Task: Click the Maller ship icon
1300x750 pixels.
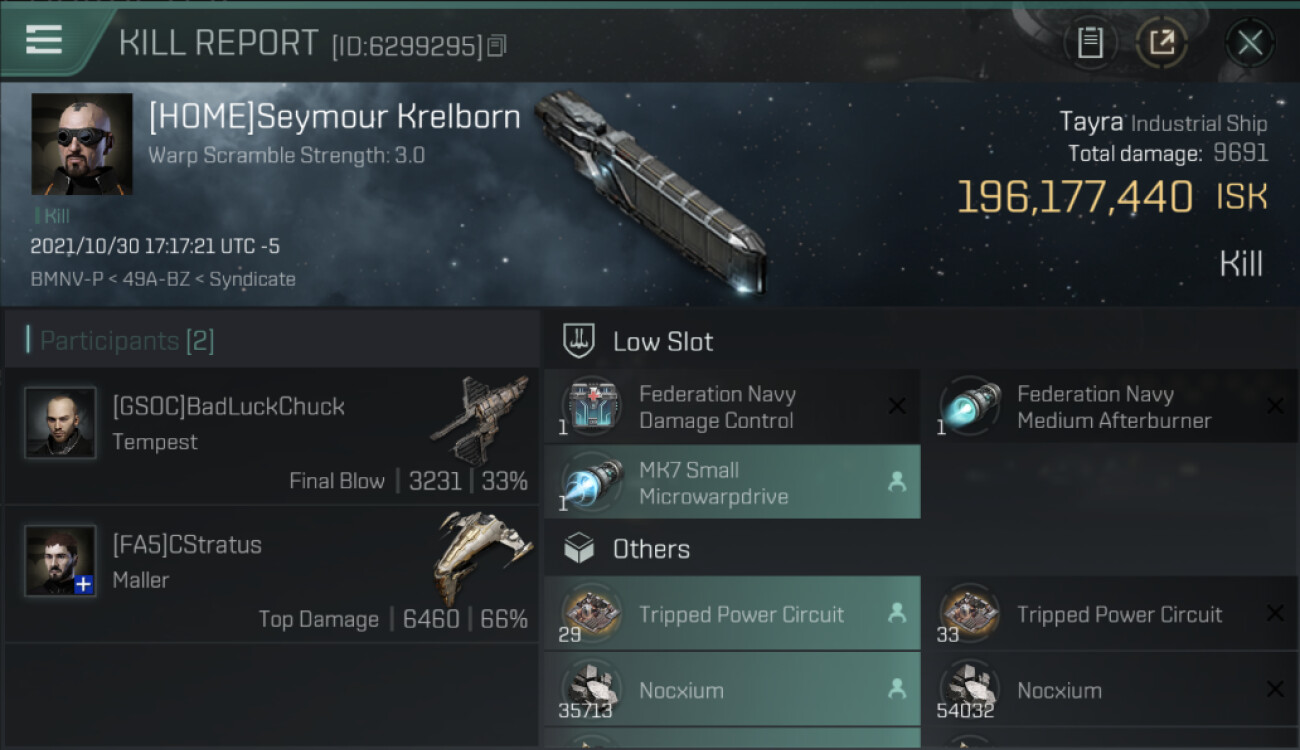Action: click(x=482, y=556)
